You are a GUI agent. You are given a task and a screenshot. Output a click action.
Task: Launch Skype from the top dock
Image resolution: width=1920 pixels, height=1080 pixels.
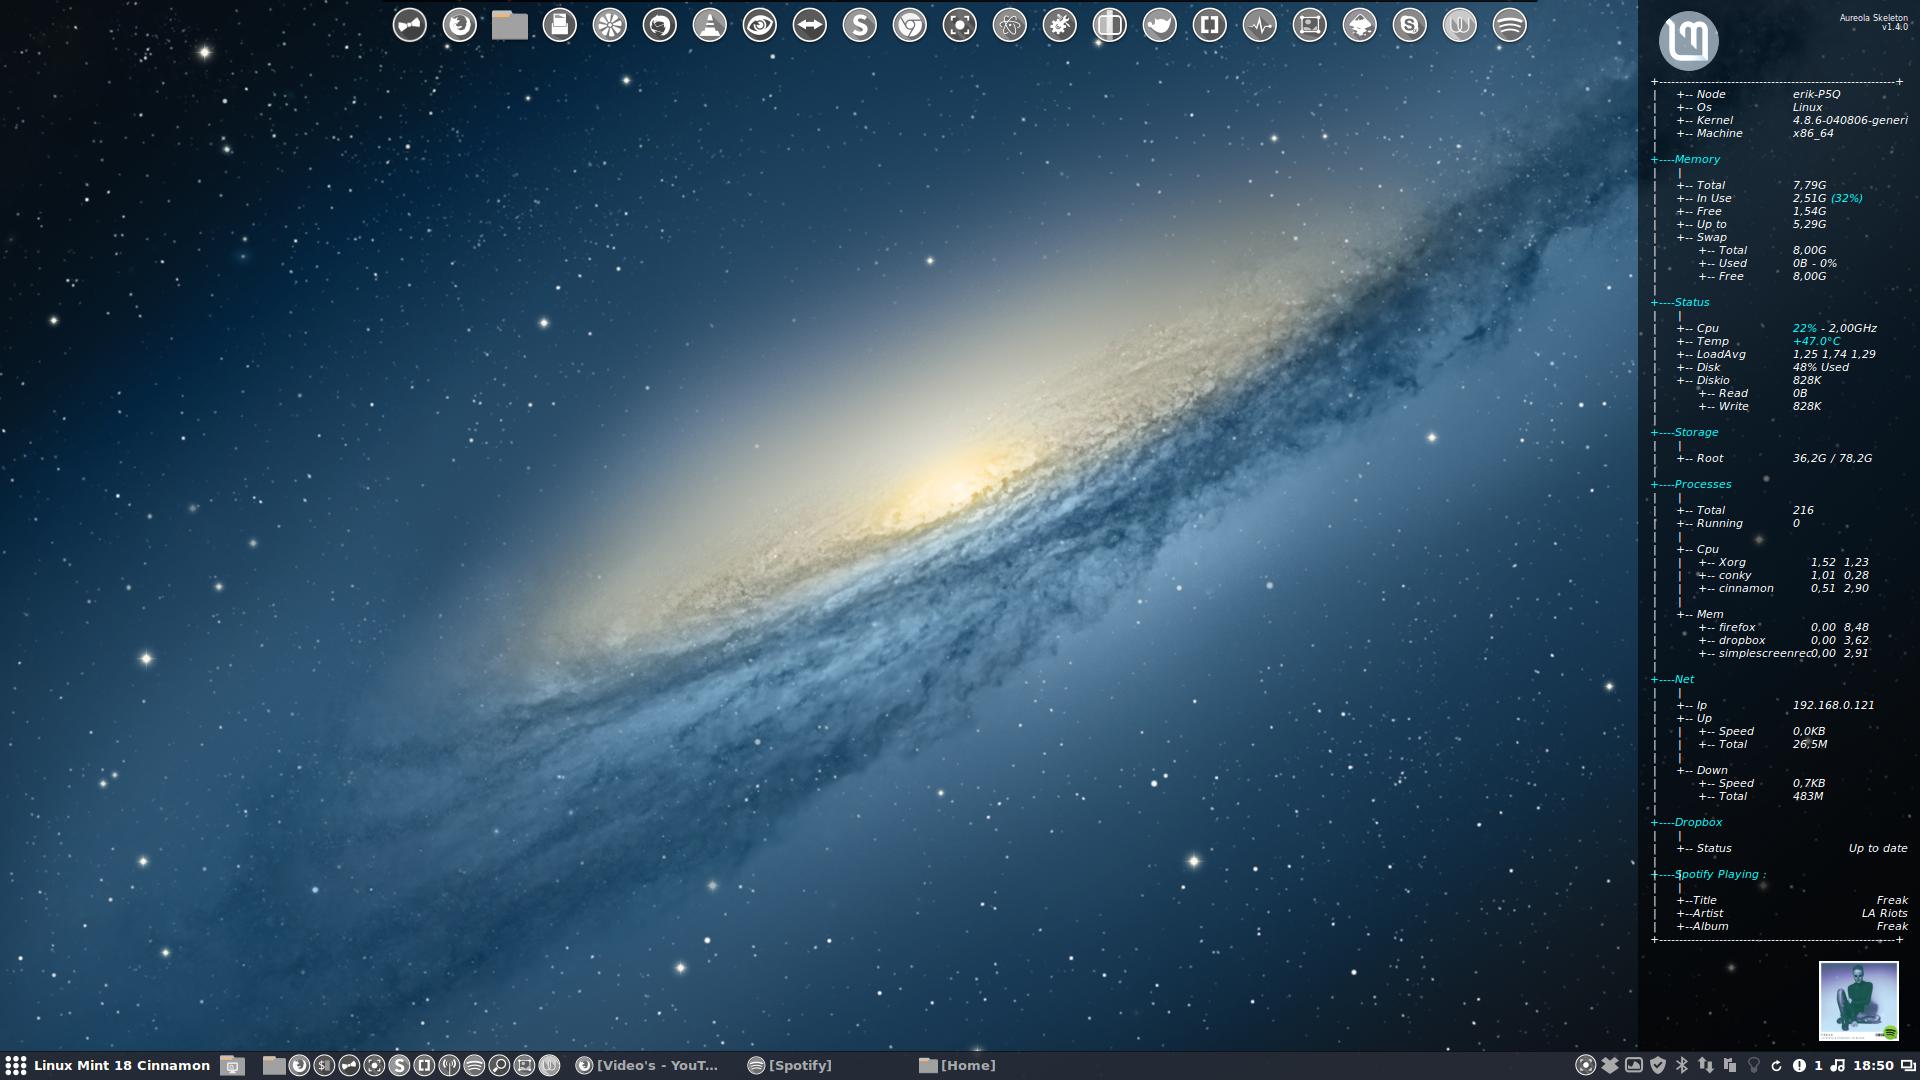[1410, 25]
